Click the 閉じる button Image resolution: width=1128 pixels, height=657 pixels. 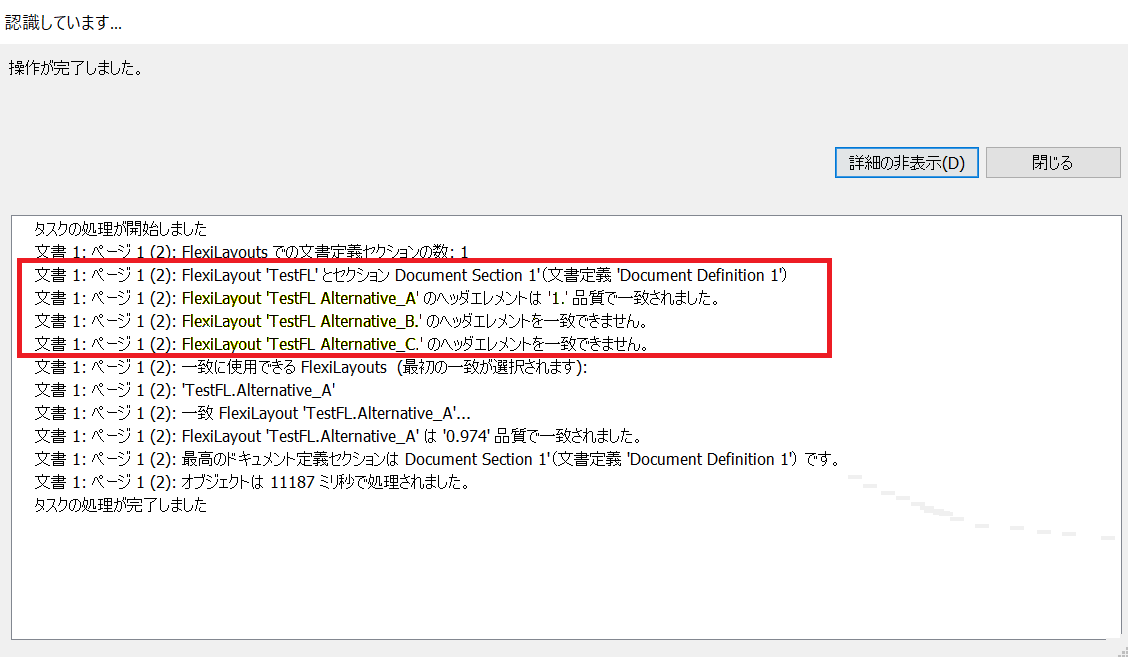1052,163
